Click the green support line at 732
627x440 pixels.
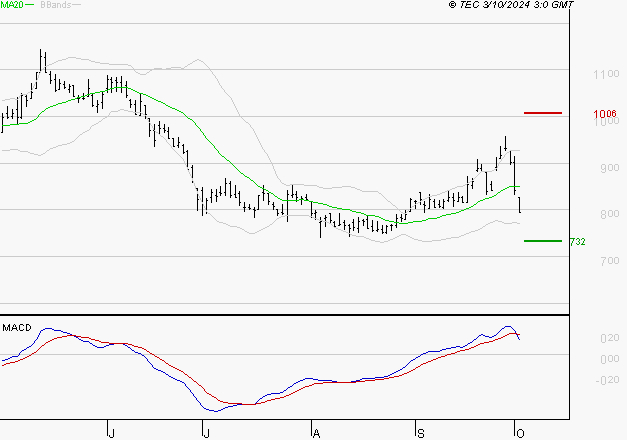point(543,241)
